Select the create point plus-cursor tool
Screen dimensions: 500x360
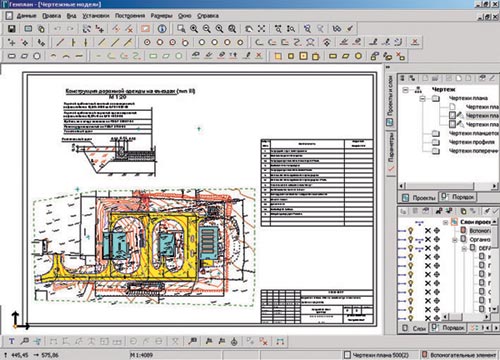[x=12, y=42]
